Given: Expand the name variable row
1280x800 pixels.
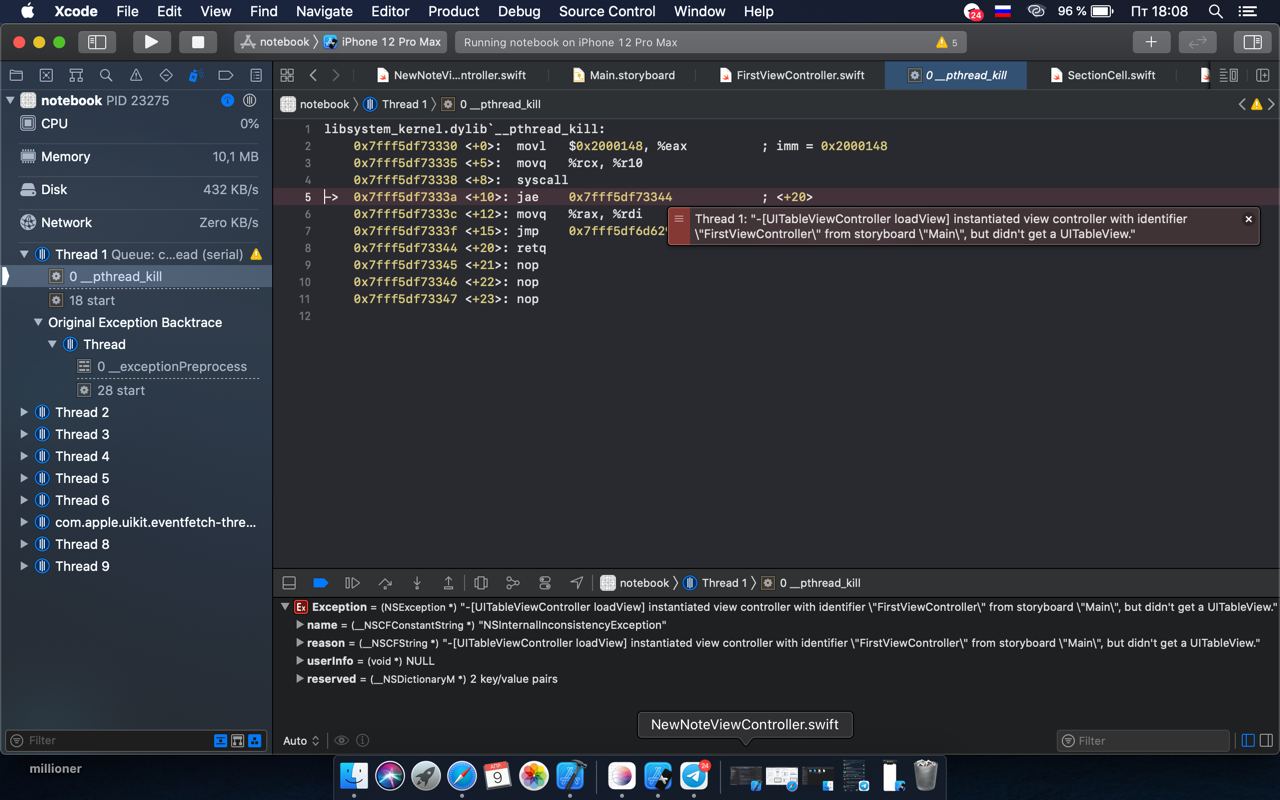Looking at the screenshot, I should (x=300, y=625).
